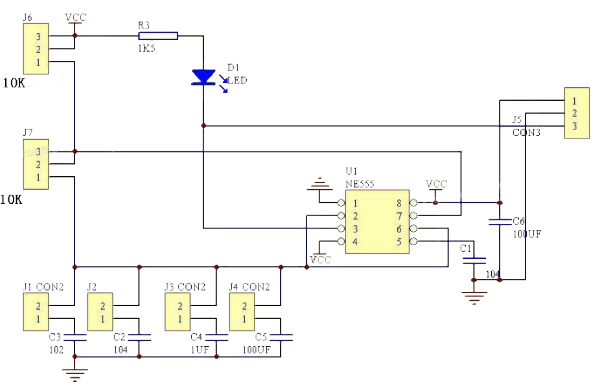Viewport: 600px width, 387px height.
Task: Click the J3 CON2 connector block
Action: 178,312
